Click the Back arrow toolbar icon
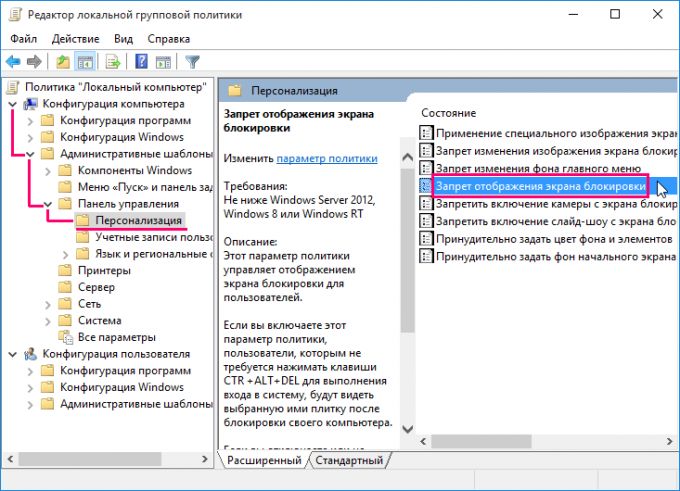680x491 pixels. (x=16, y=62)
